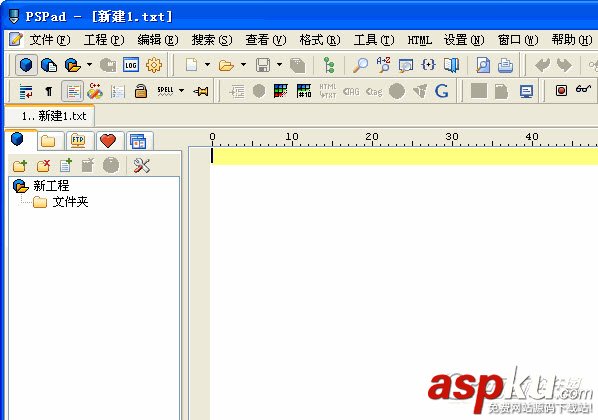Open the 查看(V) menu
Screen dimensions: 598x420
click(266, 40)
